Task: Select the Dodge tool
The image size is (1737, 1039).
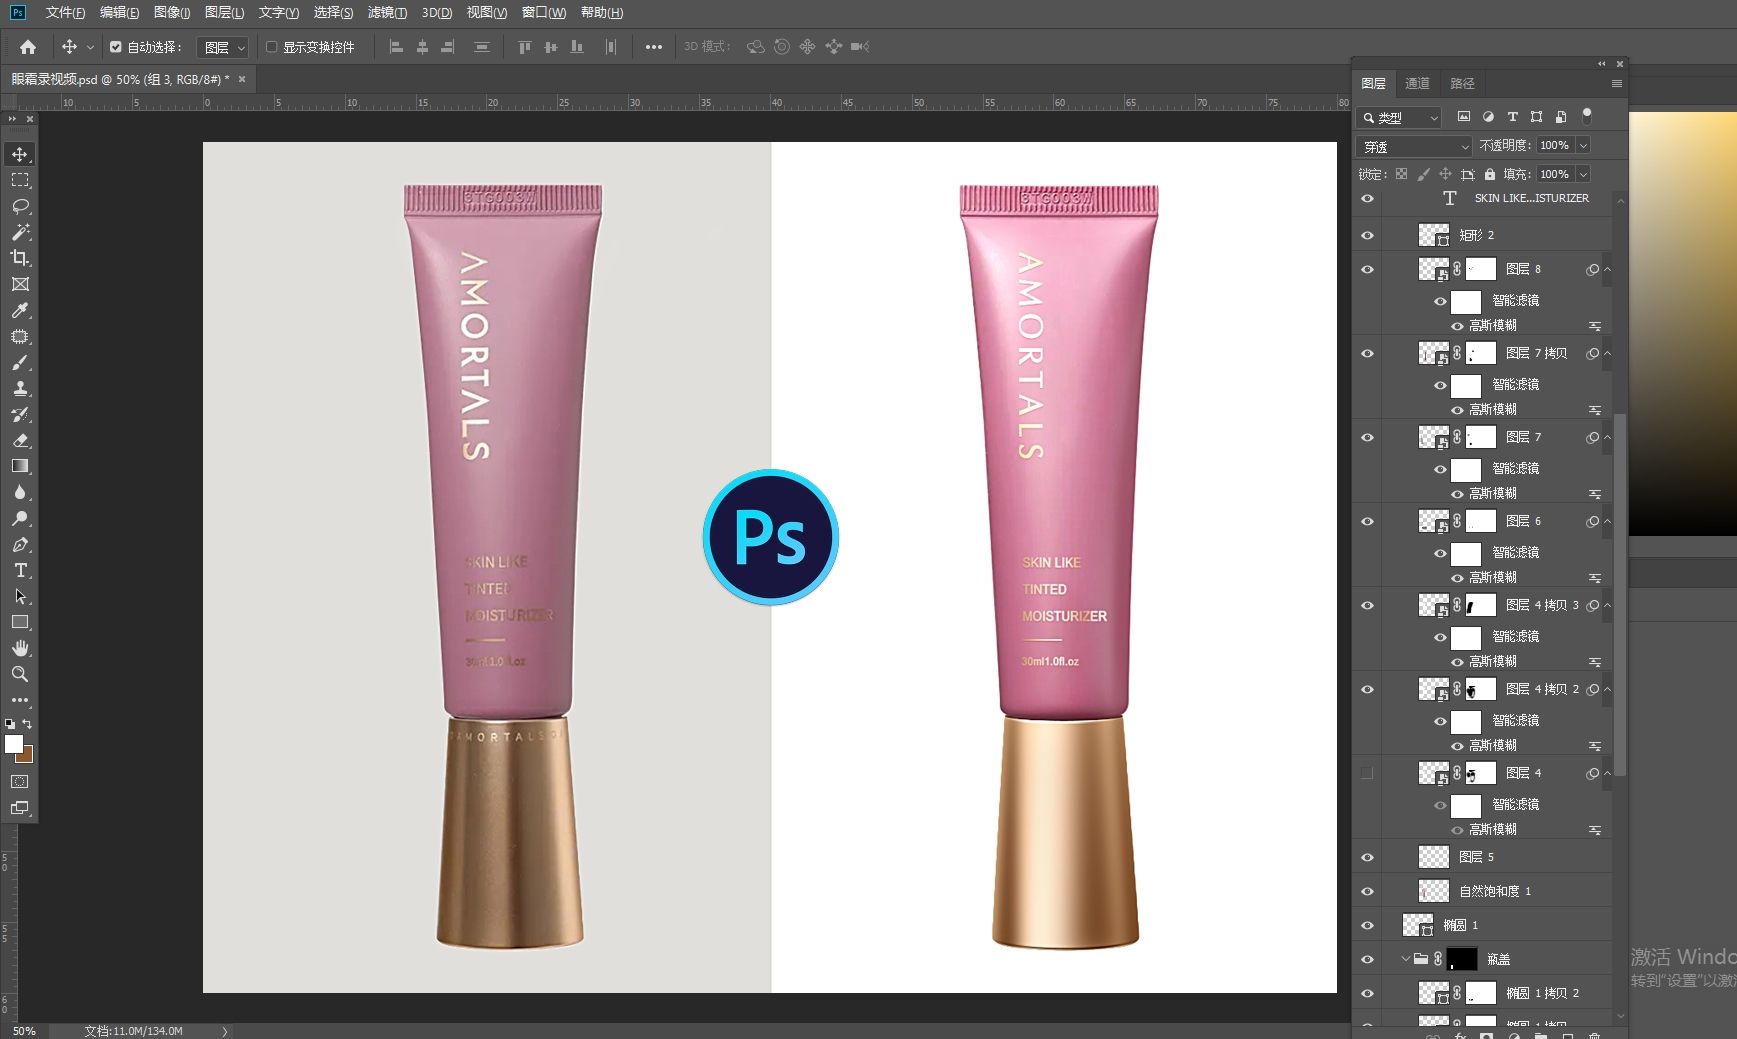Action: click(20, 518)
